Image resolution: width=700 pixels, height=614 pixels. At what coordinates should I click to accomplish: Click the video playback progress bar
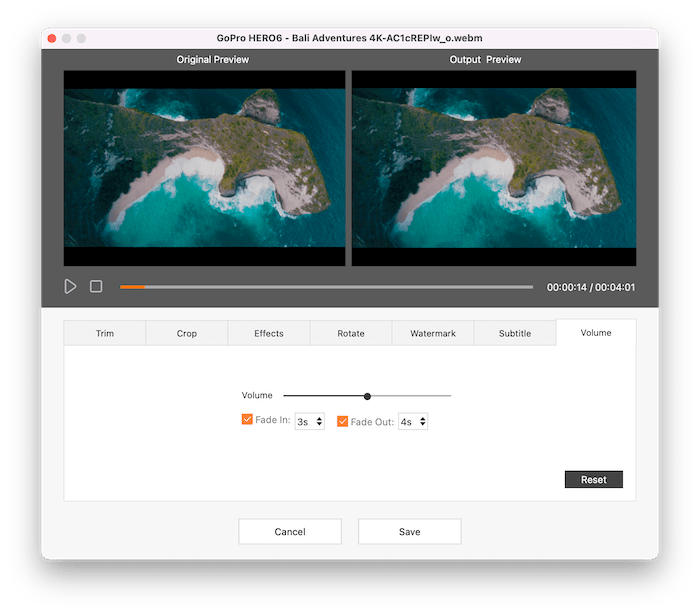(x=326, y=287)
